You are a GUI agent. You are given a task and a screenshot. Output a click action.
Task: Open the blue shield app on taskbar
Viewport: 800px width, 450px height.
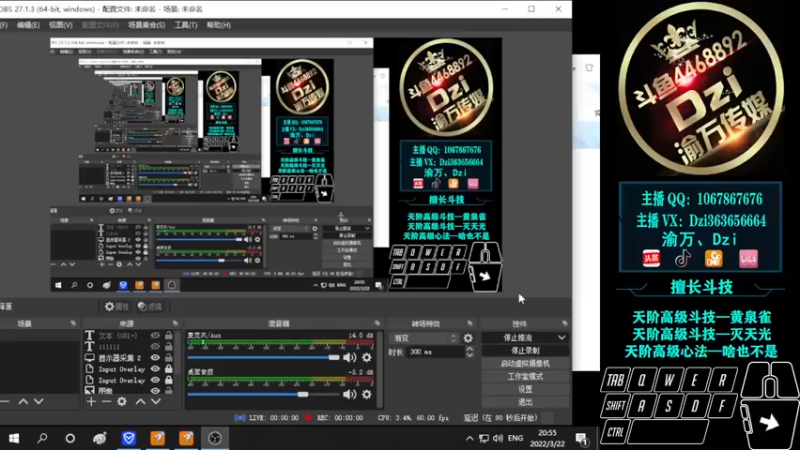pyautogui.click(x=129, y=438)
